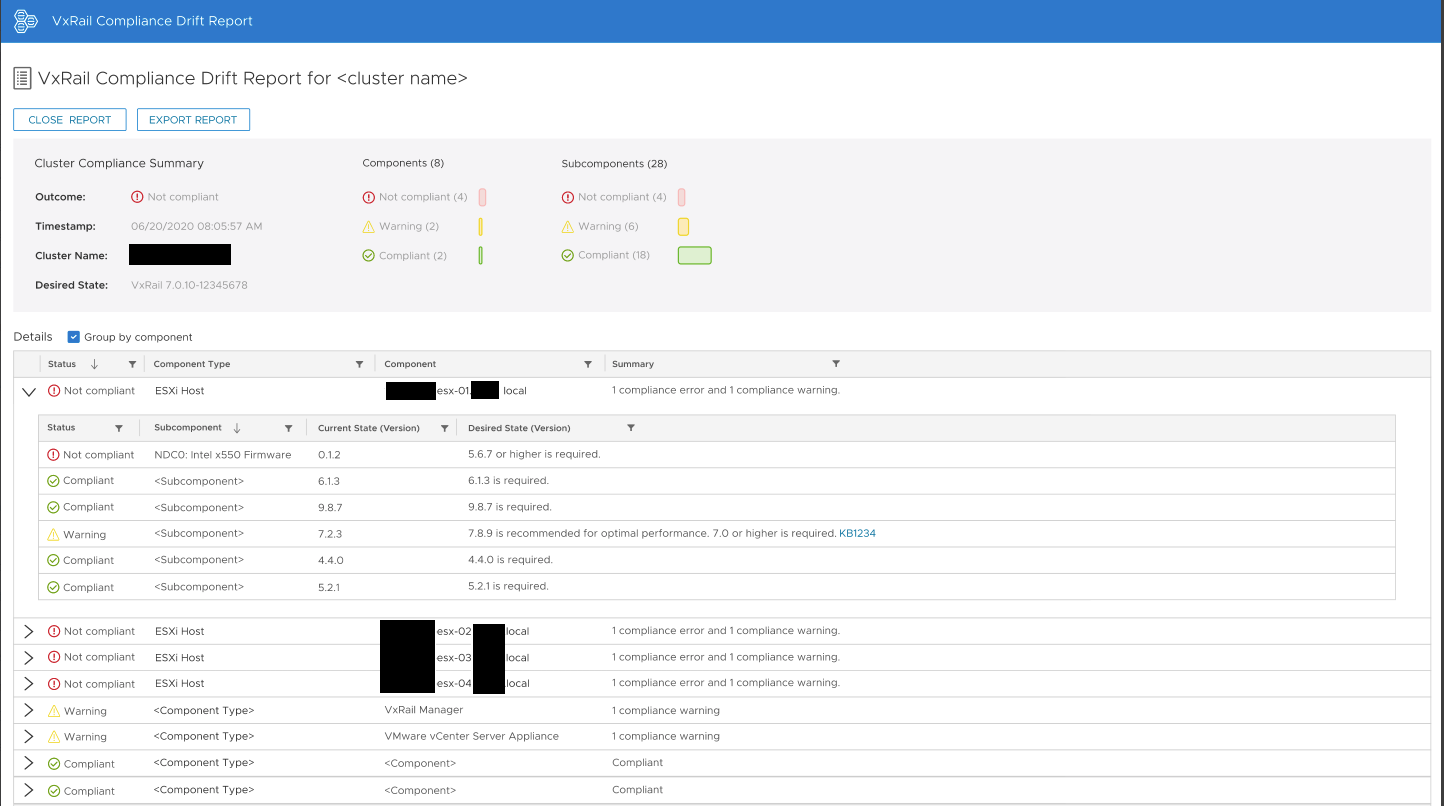Uncheck the Group by component checkbox
This screenshot has height=806, width=1444.
73,337
